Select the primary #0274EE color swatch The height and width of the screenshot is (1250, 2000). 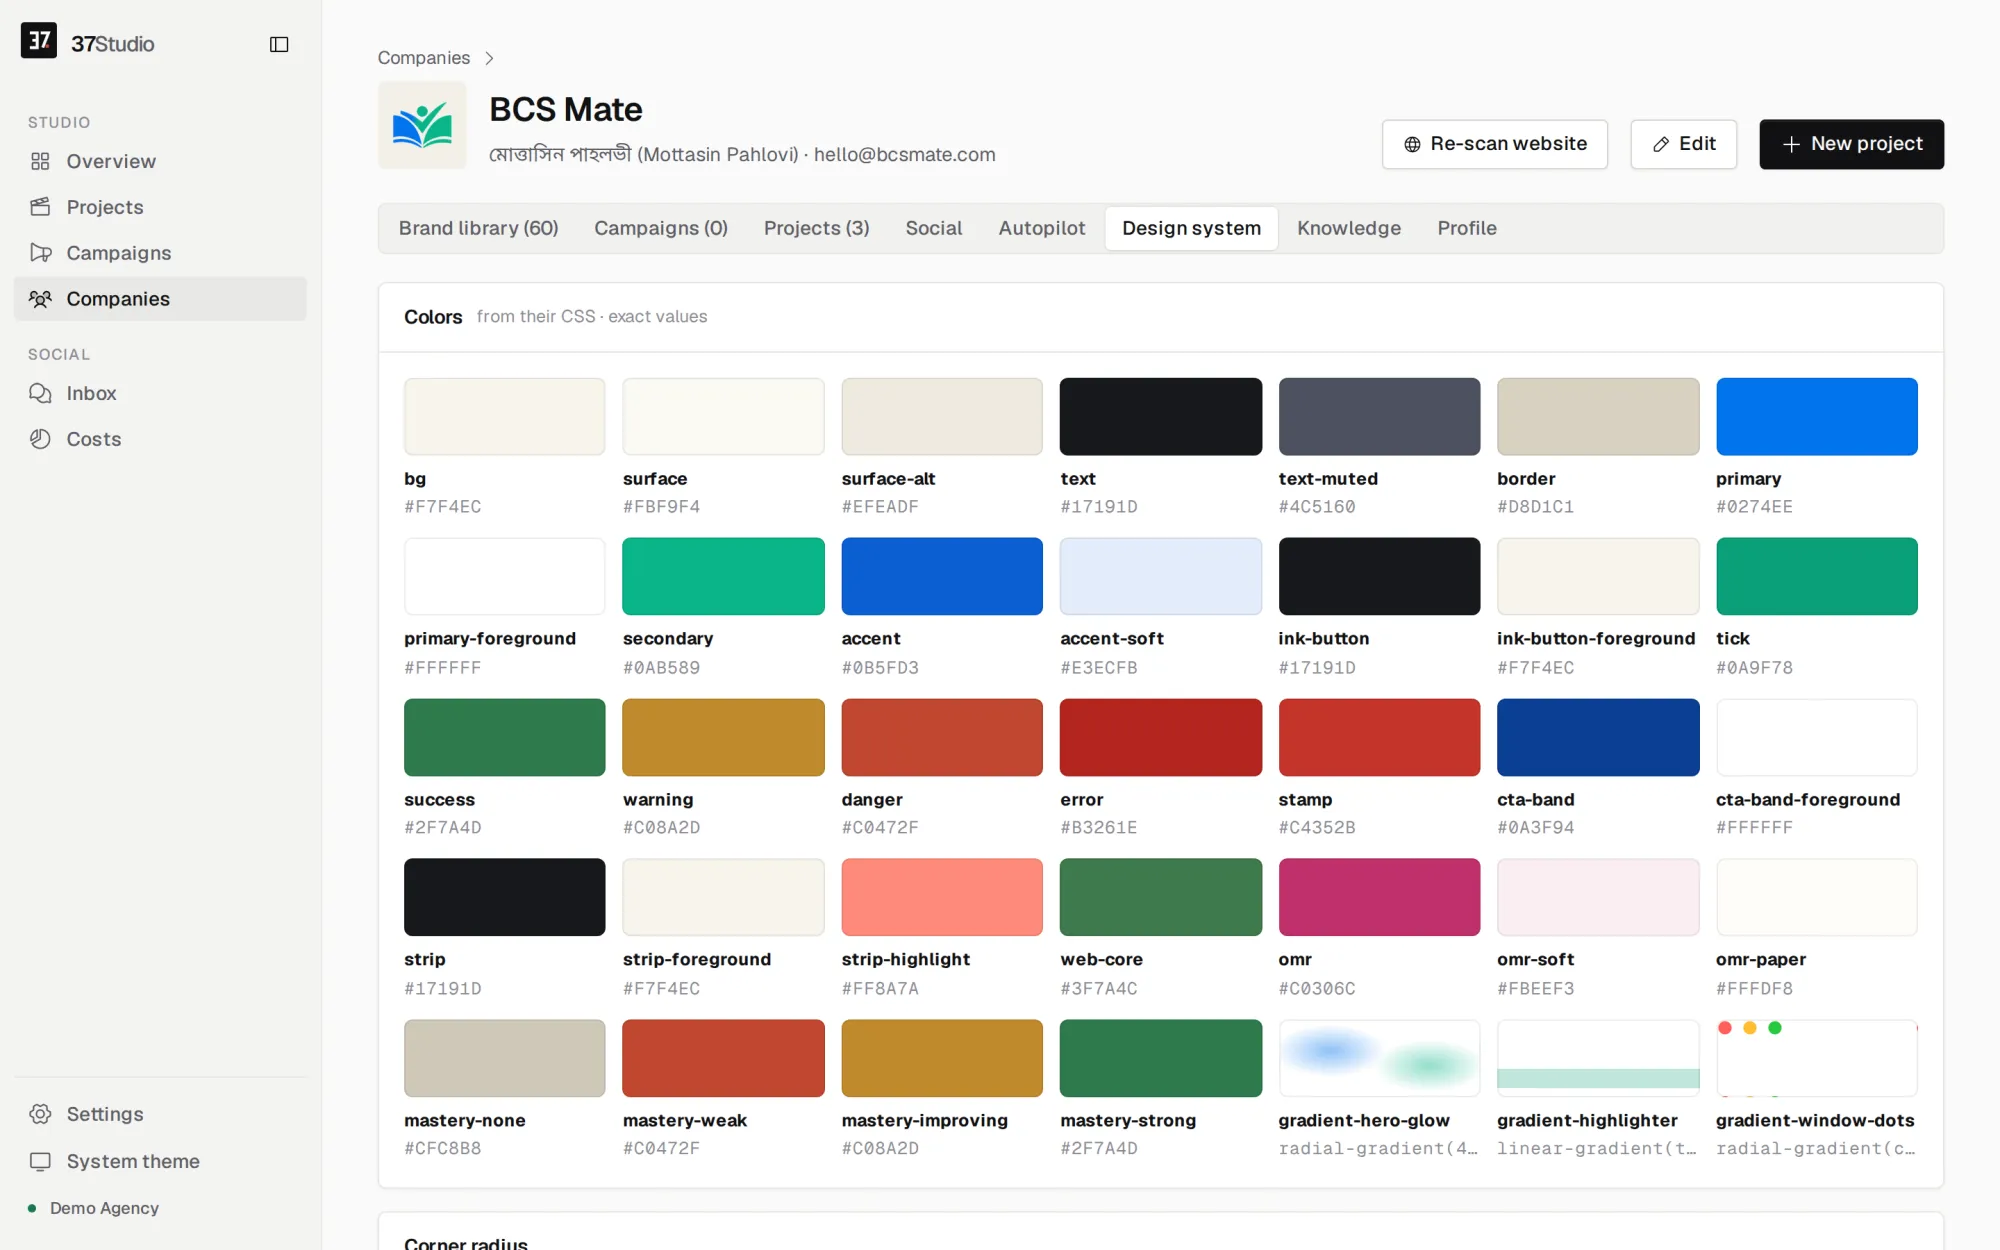pos(1816,416)
